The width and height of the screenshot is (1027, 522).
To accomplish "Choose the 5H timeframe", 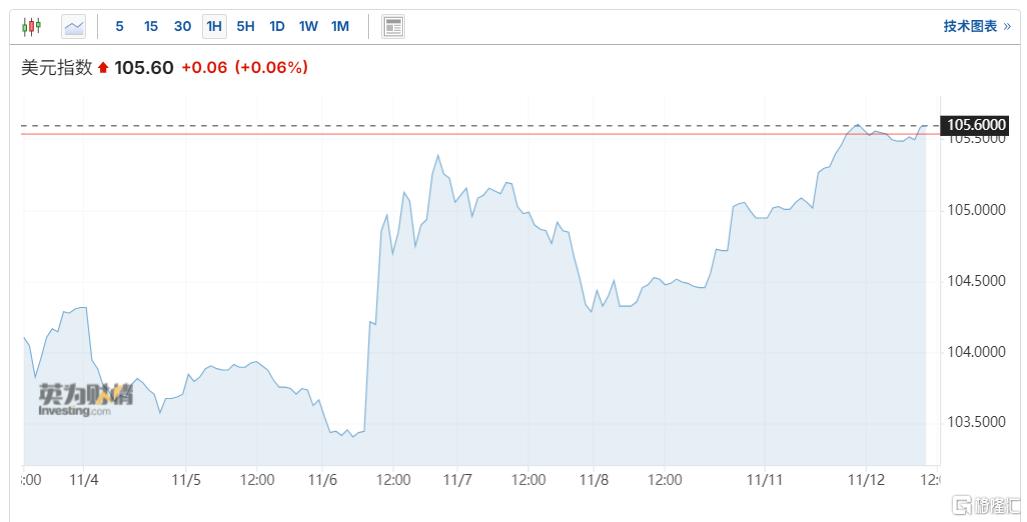I will (x=246, y=27).
